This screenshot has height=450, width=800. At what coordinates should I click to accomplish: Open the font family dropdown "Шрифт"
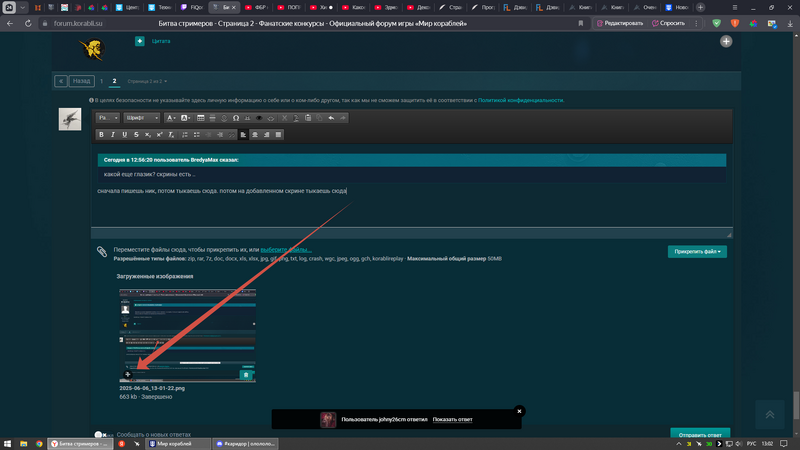pos(142,118)
